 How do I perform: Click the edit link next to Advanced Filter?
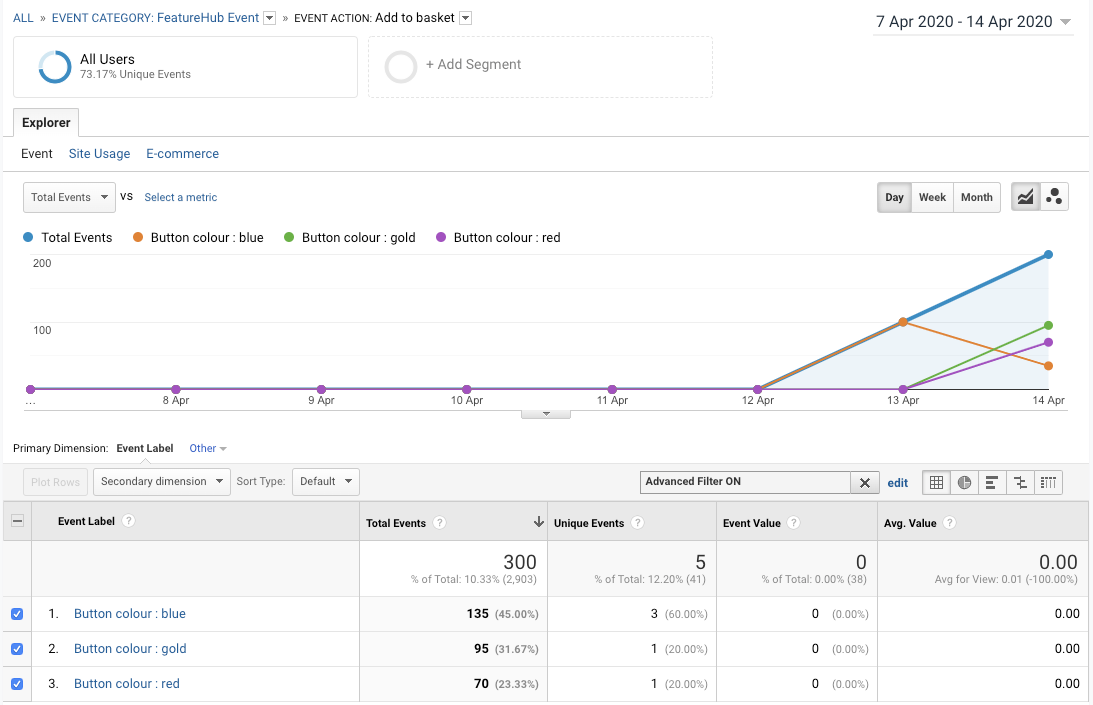point(897,482)
